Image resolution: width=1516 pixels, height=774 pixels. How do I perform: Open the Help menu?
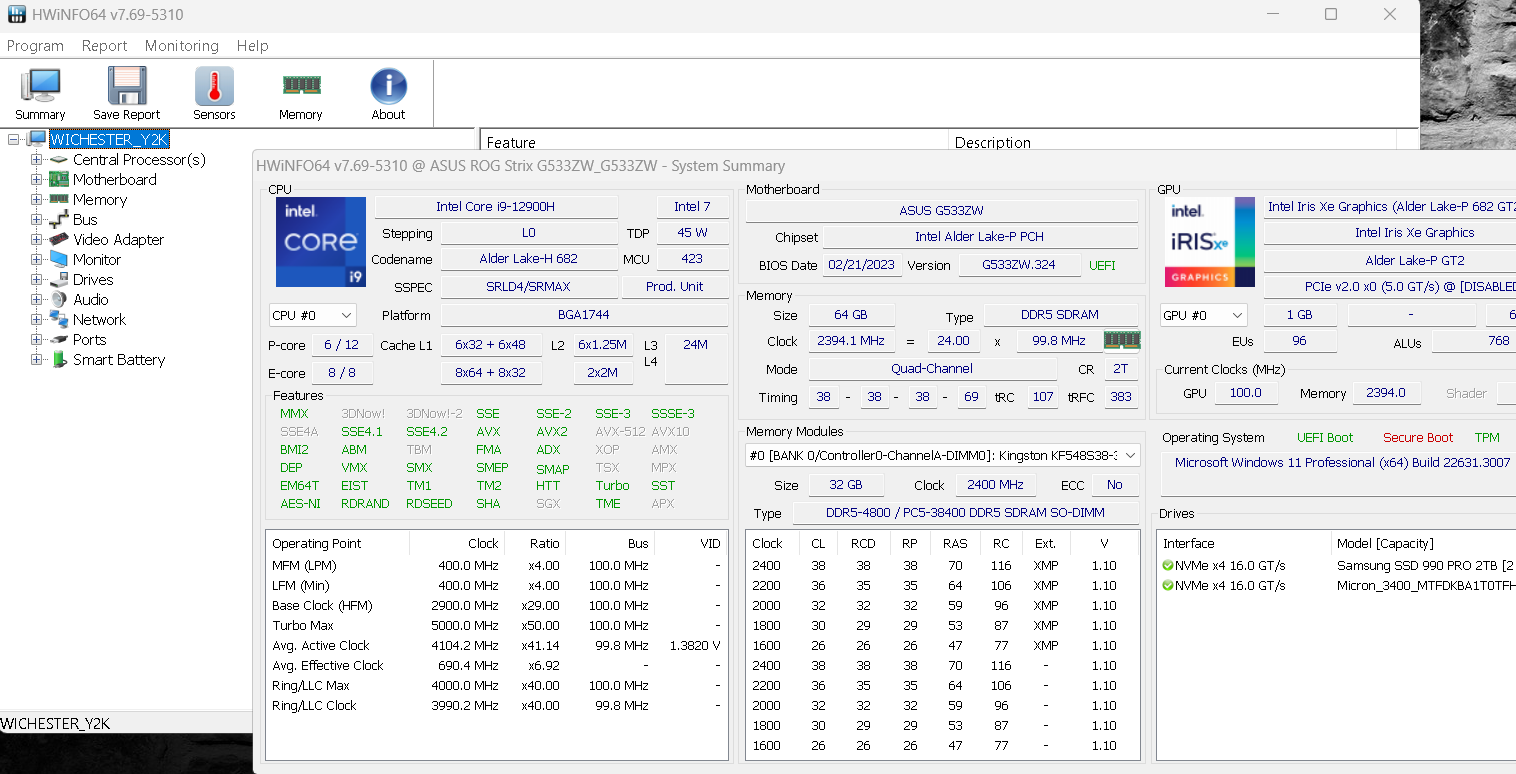(x=252, y=46)
